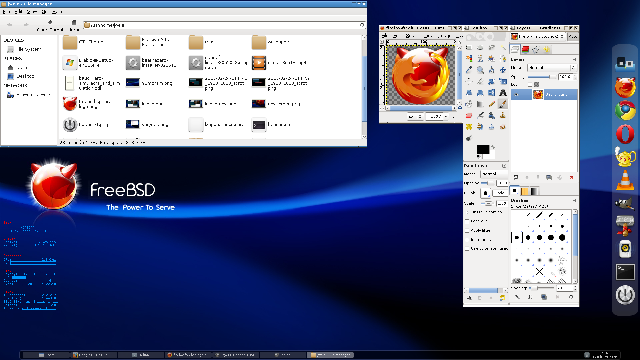Viewport: 640px width, 360px height.
Task: Toggle the lock alpha checkbox in Layers
Action: point(530,84)
